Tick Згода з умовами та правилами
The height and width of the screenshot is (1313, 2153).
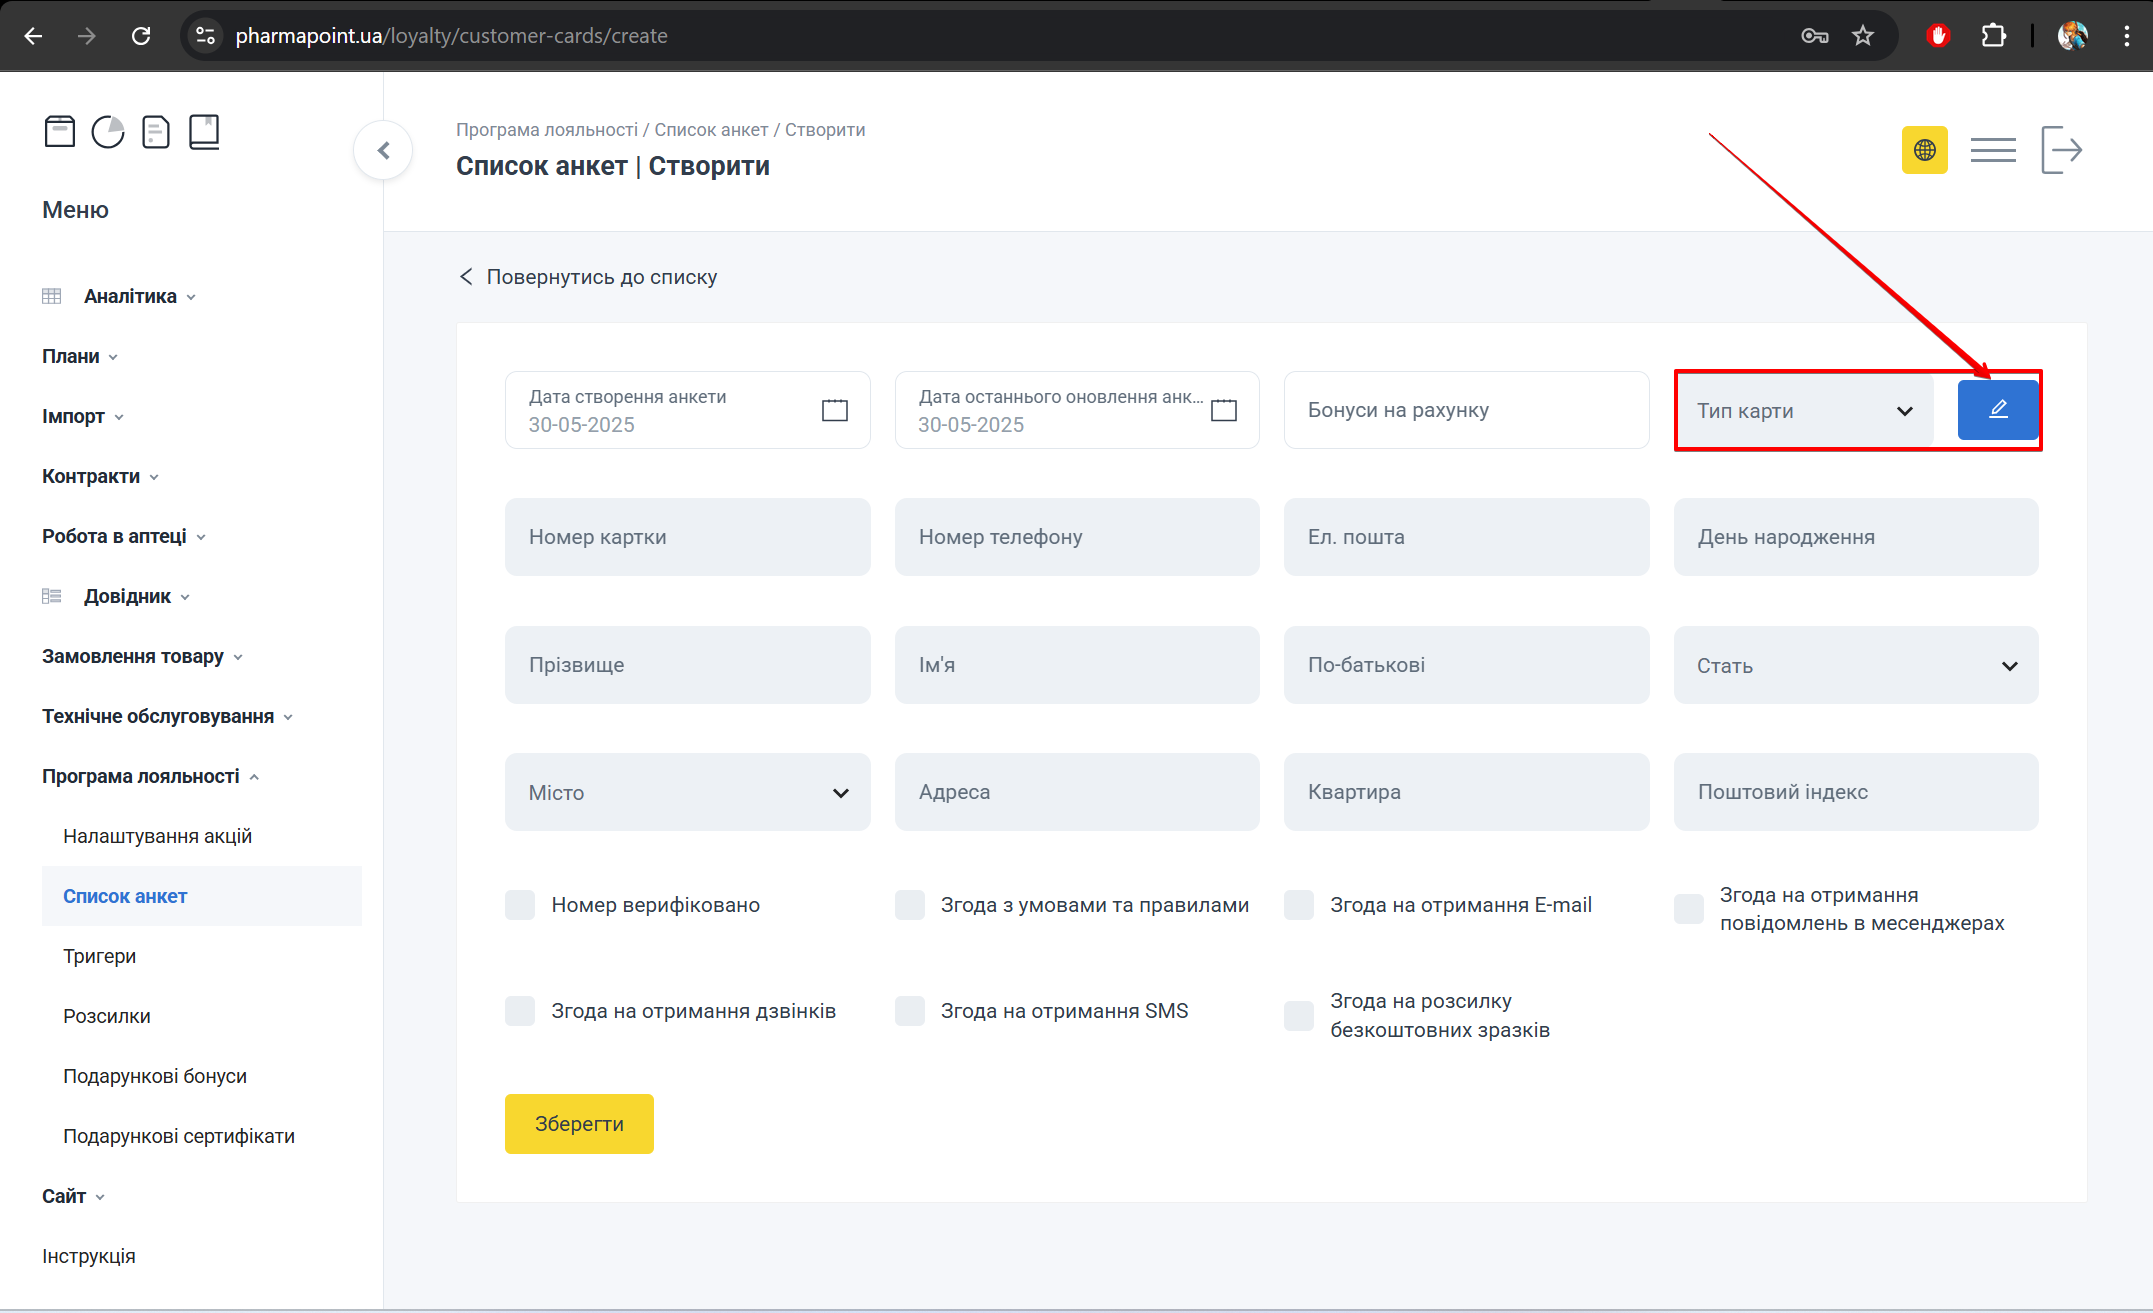pos(909,905)
